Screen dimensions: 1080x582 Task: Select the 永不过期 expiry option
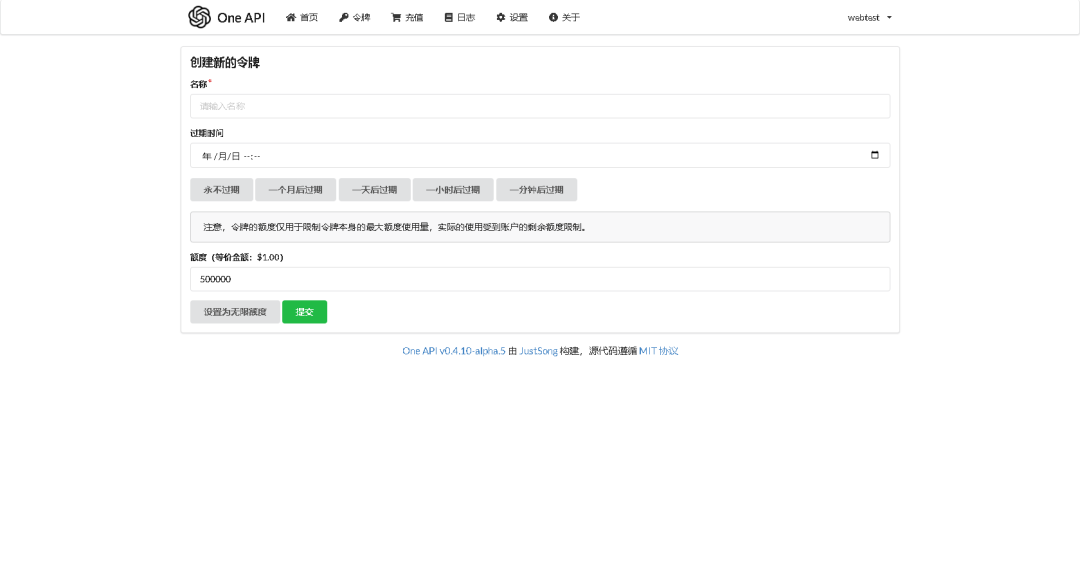tap(221, 189)
